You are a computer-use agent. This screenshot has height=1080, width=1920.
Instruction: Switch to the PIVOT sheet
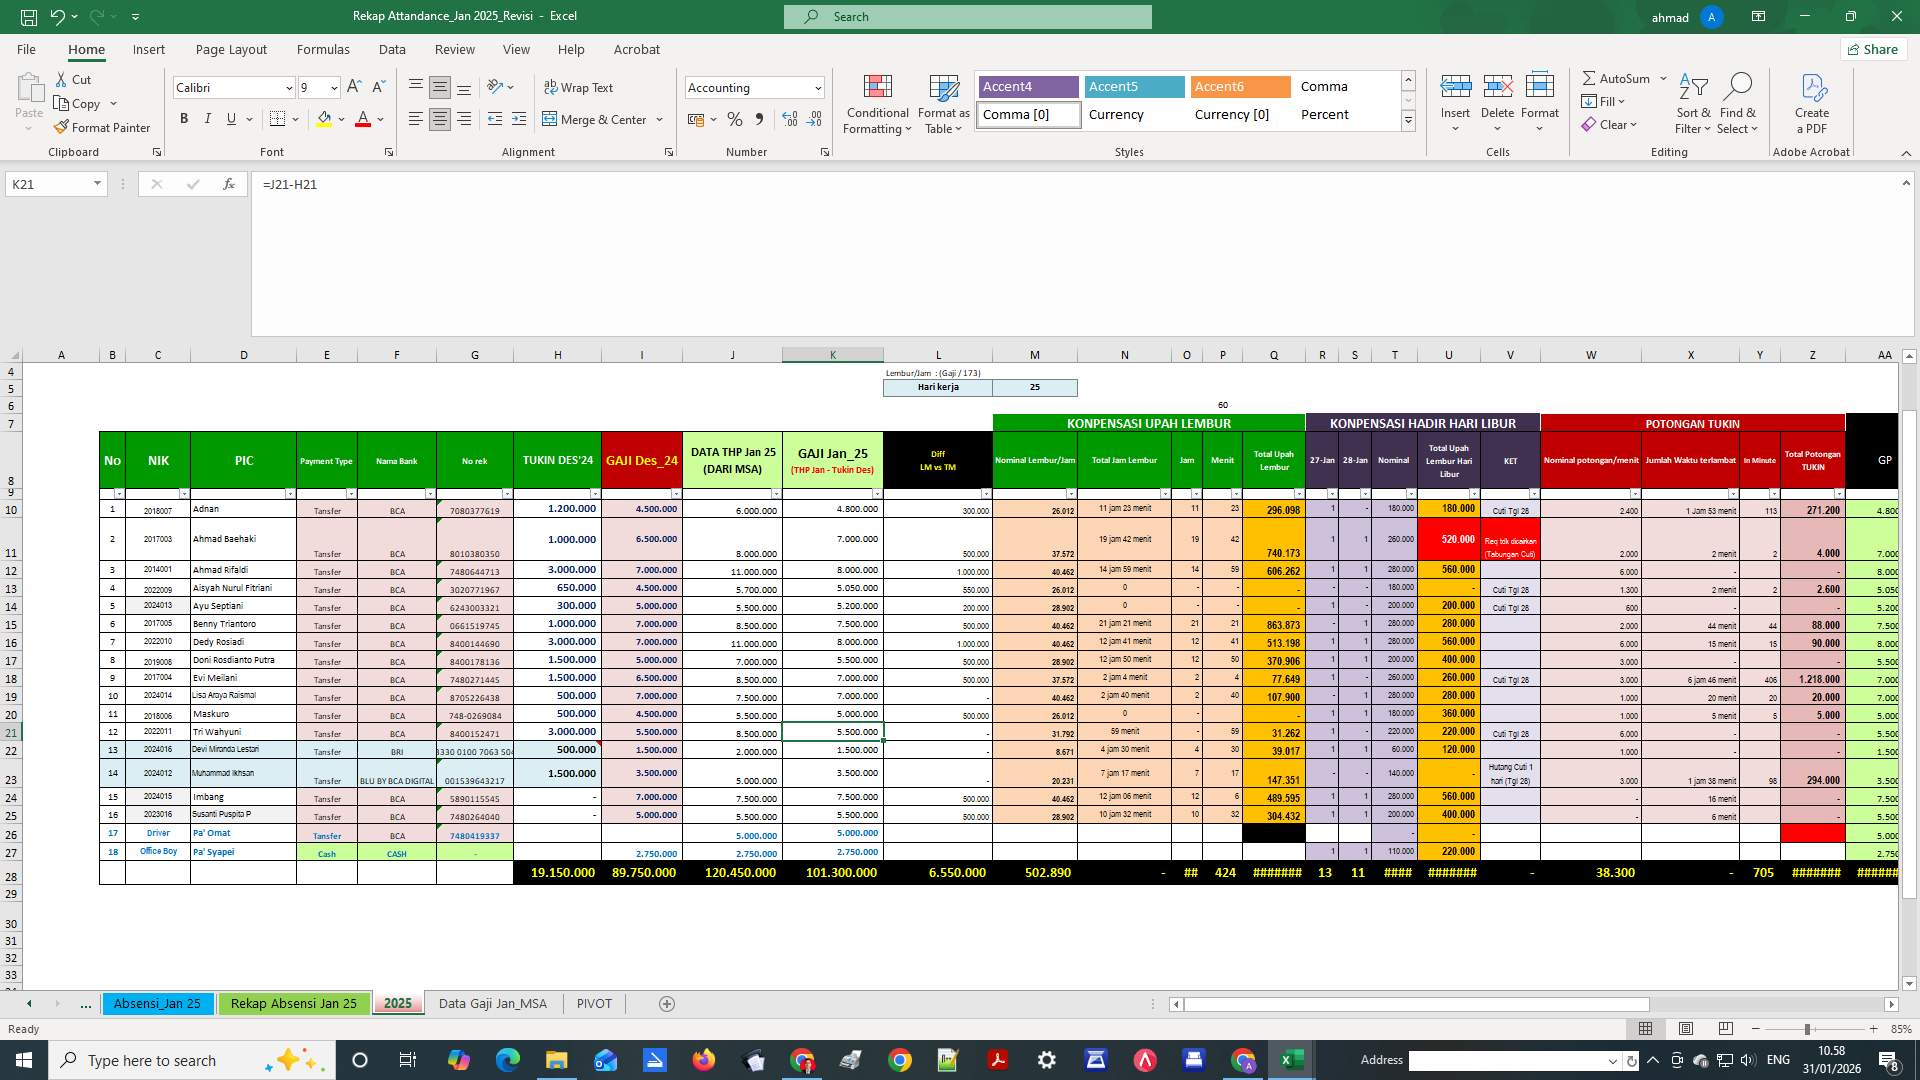594,1003
